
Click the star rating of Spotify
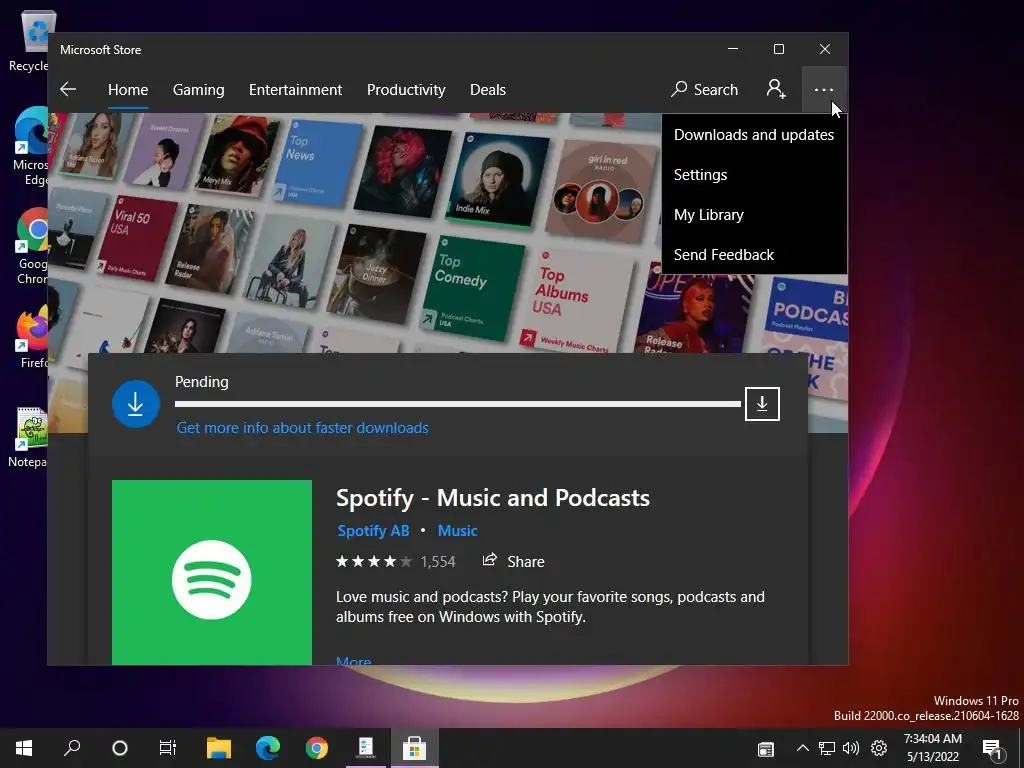374,562
